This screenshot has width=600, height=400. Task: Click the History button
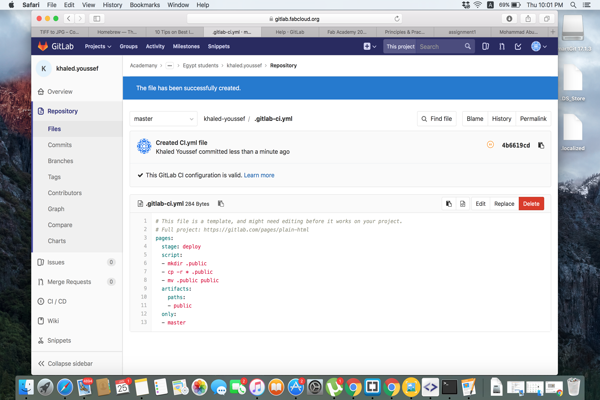pos(501,119)
